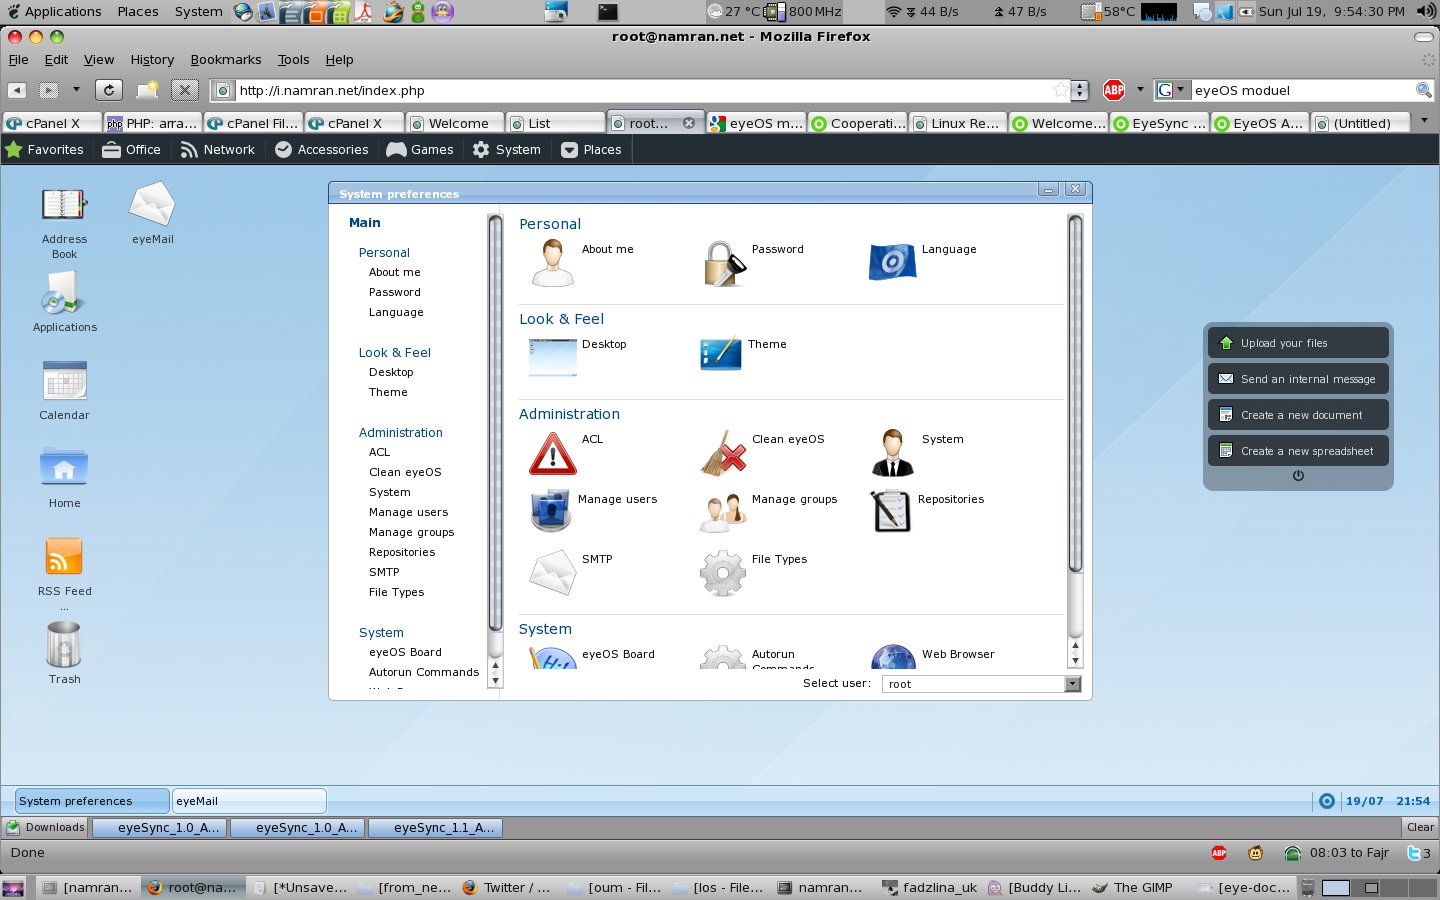Viewport: 1440px width, 900px height.
Task: Click the Firefox URL address field
Action: pyautogui.click(x=640, y=90)
